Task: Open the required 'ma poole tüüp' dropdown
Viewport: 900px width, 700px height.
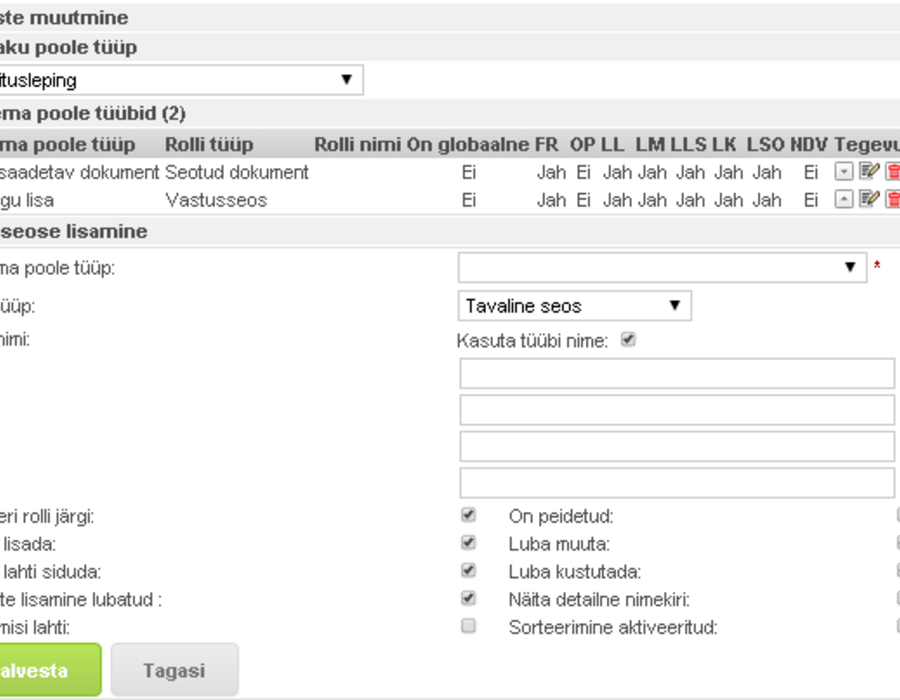Action: click(662, 267)
